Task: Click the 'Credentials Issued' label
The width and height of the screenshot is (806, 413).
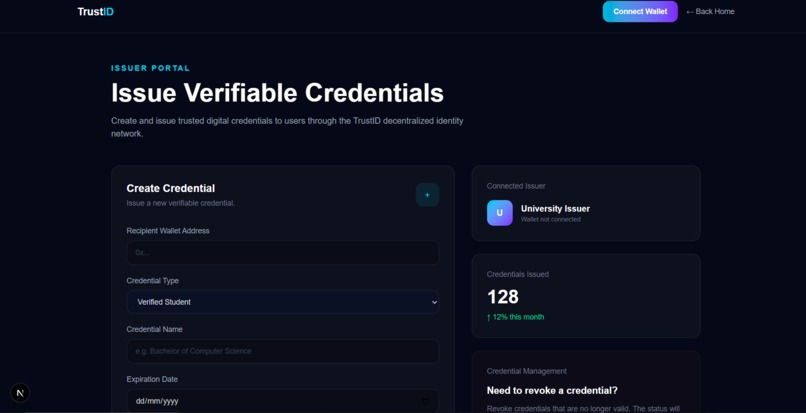Action: (x=518, y=274)
